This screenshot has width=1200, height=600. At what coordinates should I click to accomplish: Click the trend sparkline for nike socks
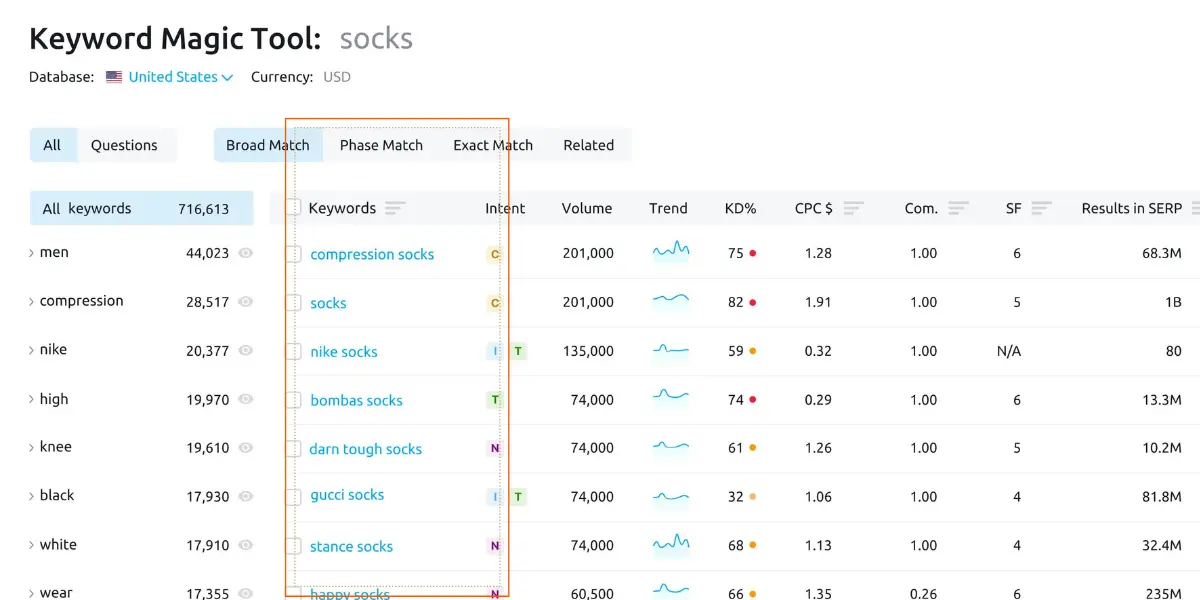point(671,350)
